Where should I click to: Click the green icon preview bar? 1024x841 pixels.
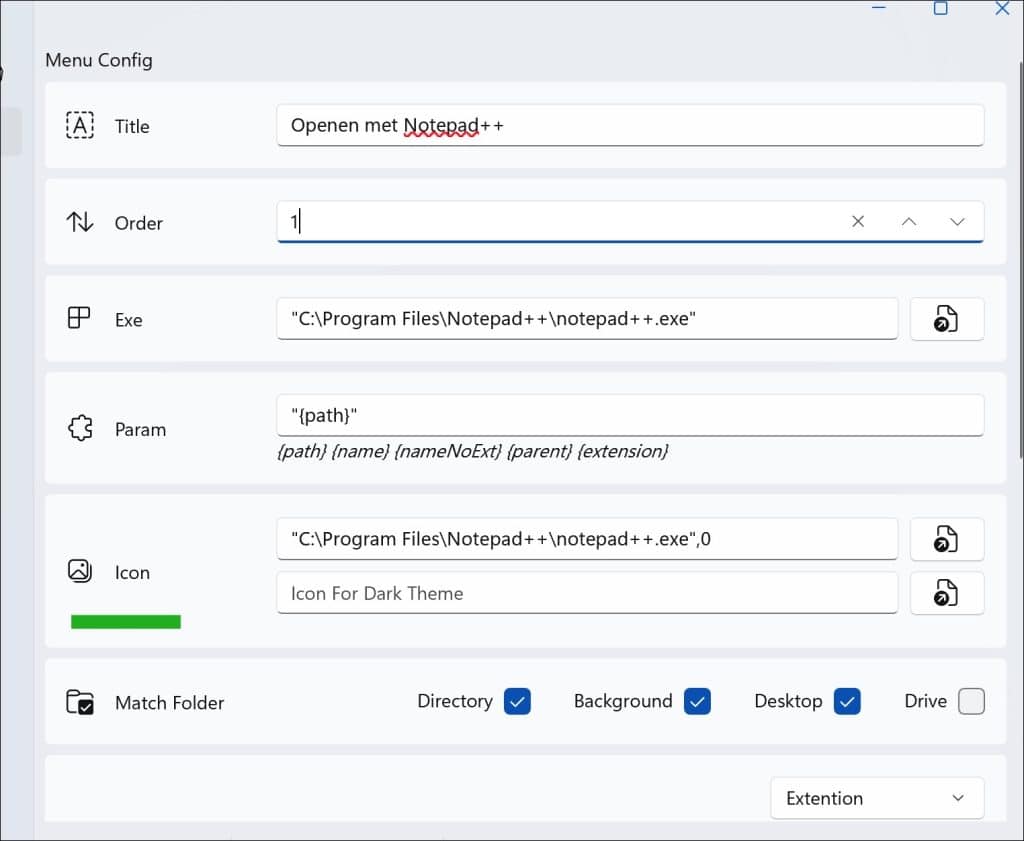coord(126,622)
